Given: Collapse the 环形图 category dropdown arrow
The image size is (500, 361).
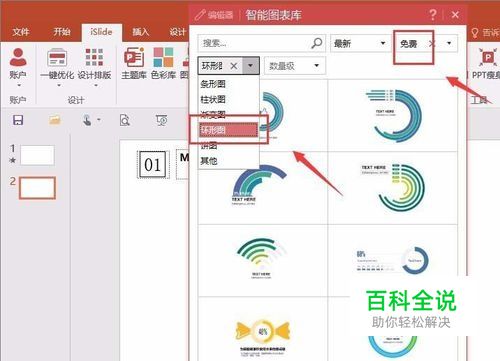Looking at the screenshot, I should pyautogui.click(x=251, y=66).
